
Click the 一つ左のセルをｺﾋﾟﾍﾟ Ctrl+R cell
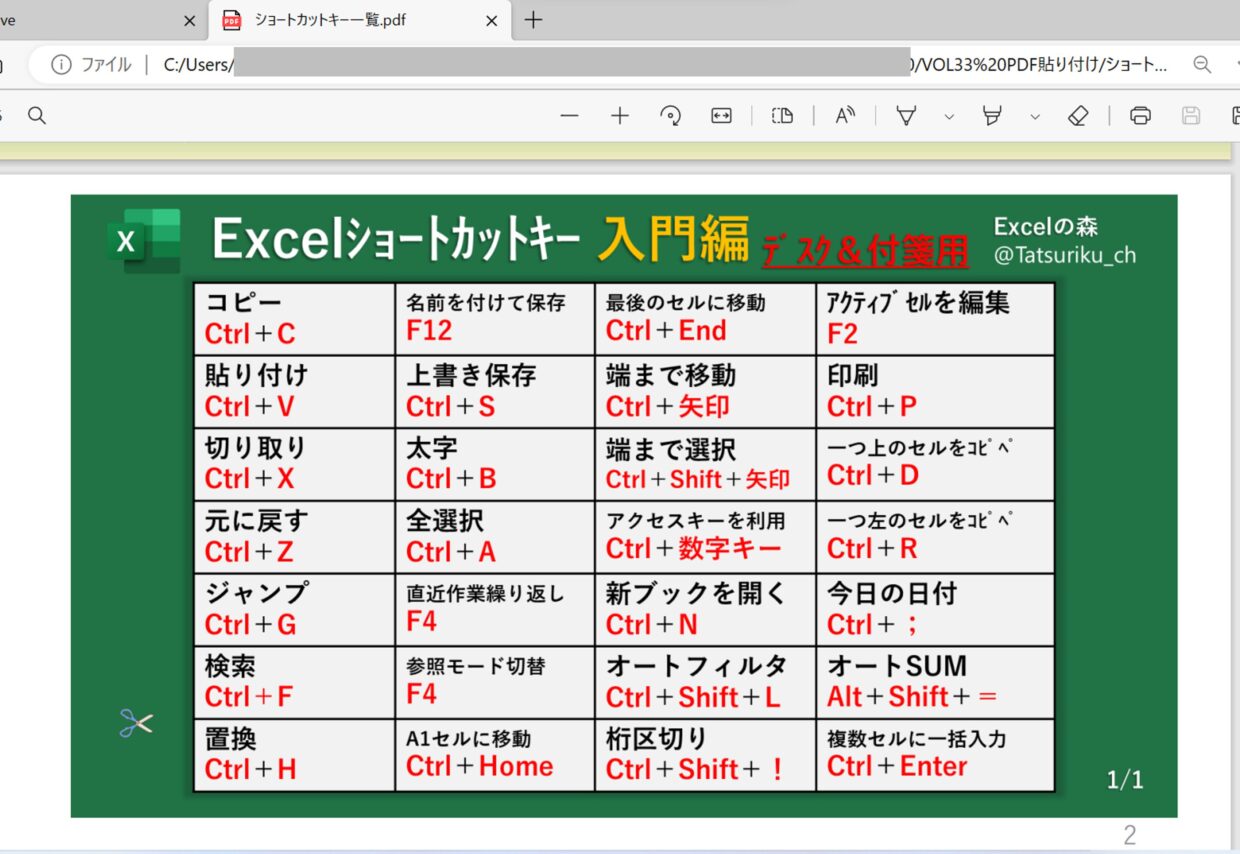[936, 537]
